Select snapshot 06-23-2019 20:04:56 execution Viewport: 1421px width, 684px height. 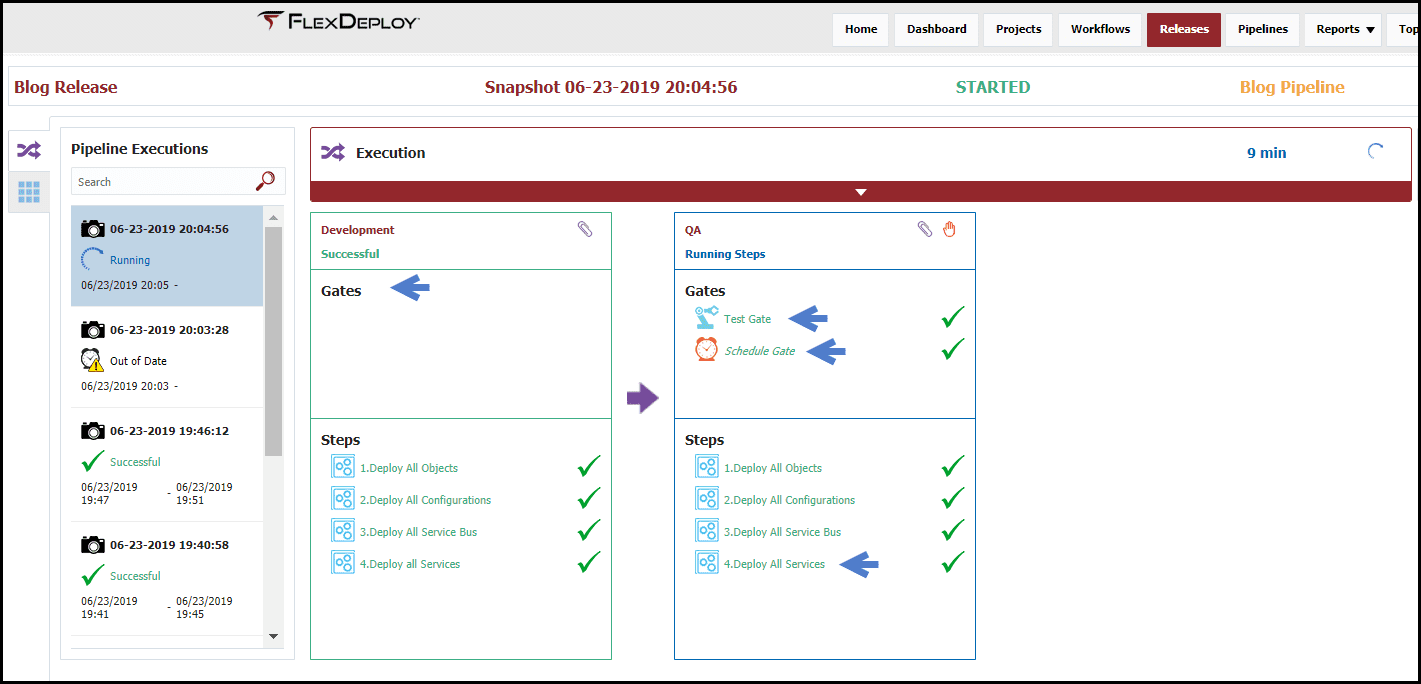167,256
